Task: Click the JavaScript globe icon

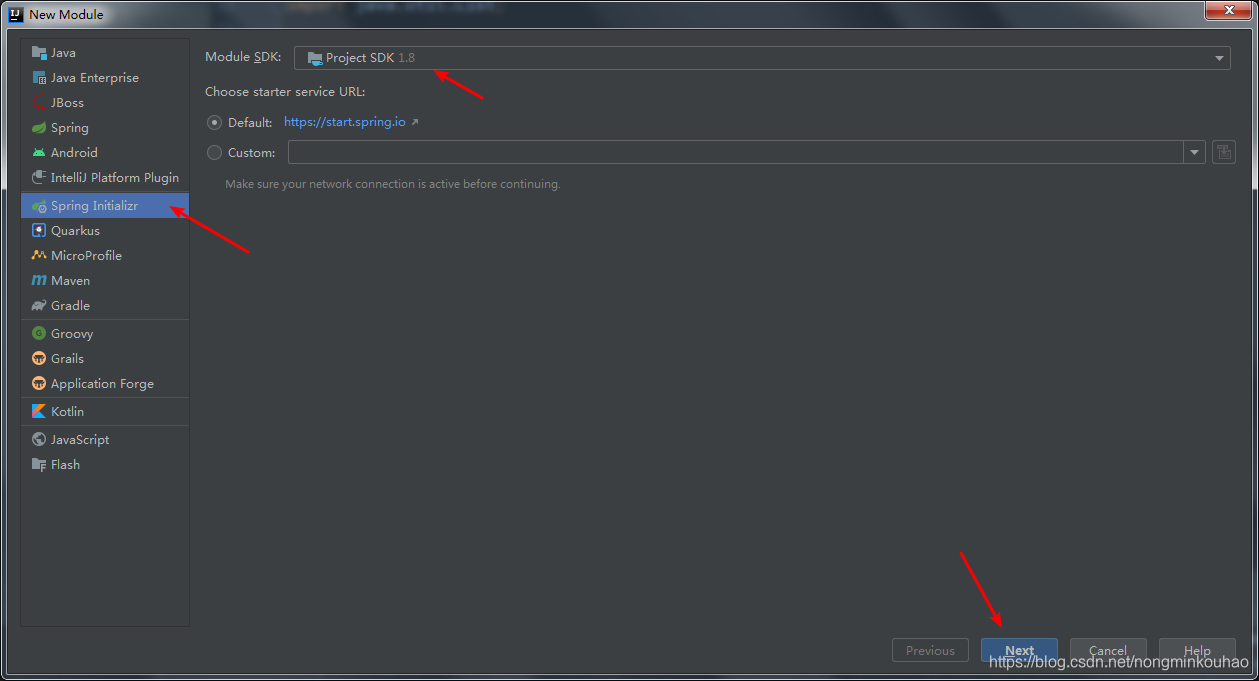Action: pyautogui.click(x=39, y=440)
